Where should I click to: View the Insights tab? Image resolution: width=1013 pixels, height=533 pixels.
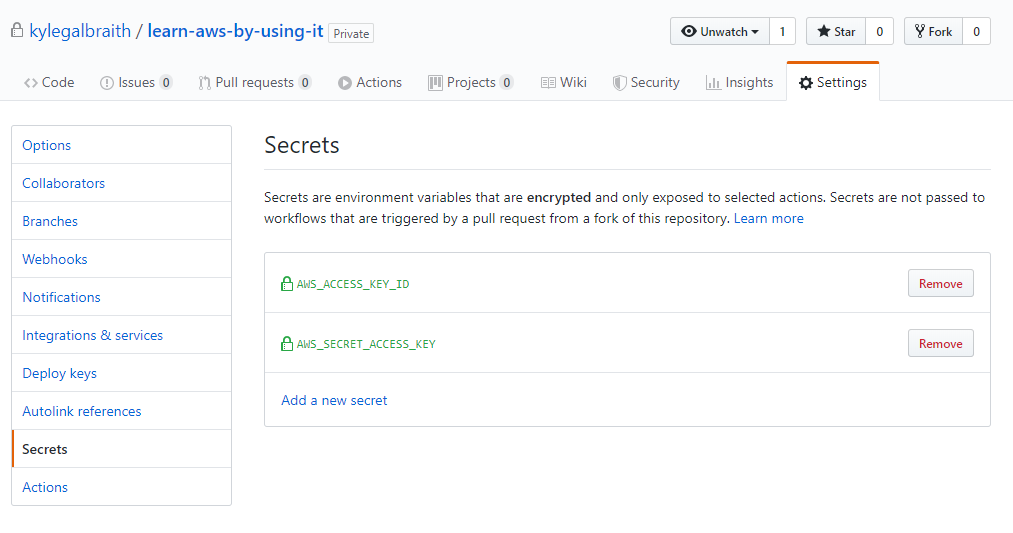(740, 82)
